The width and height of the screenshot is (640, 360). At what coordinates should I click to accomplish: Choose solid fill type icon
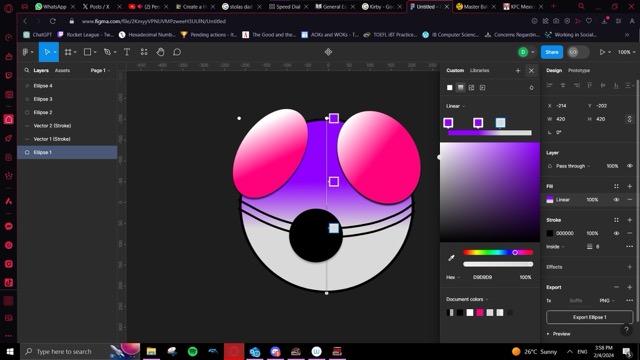click(449, 87)
